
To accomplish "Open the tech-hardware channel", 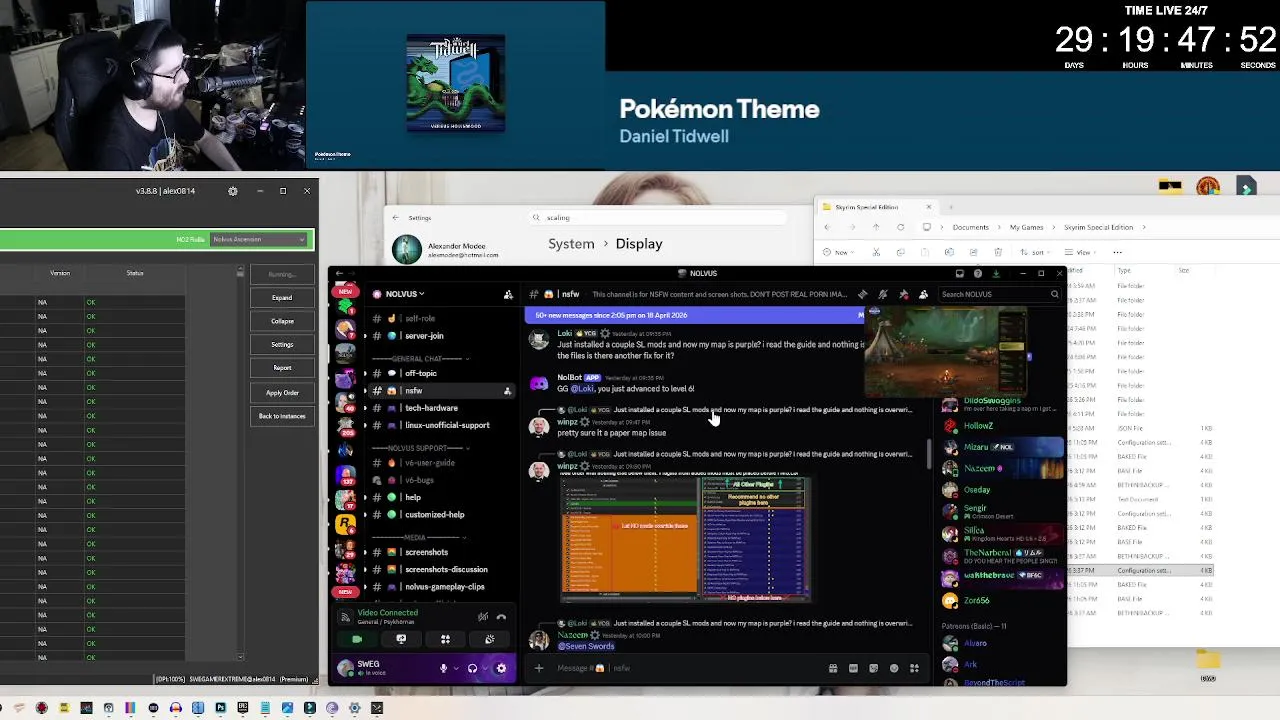I will [x=431, y=408].
